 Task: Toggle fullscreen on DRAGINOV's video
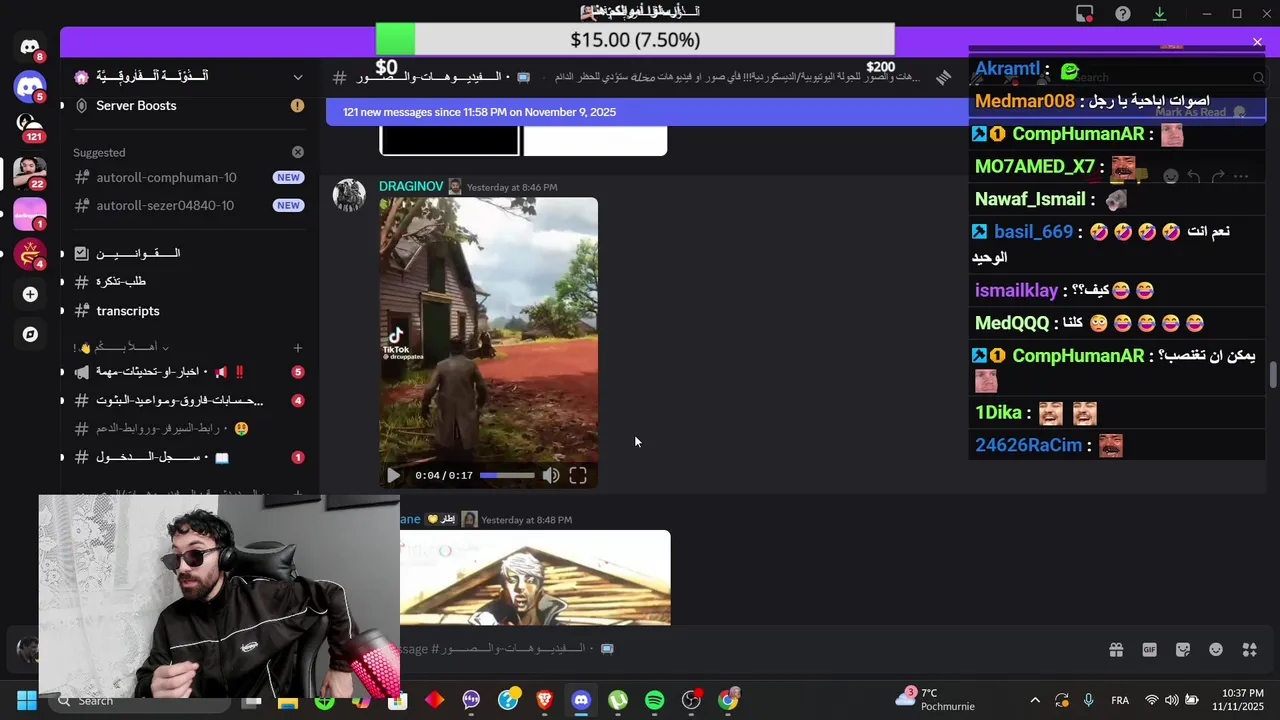[x=578, y=476]
